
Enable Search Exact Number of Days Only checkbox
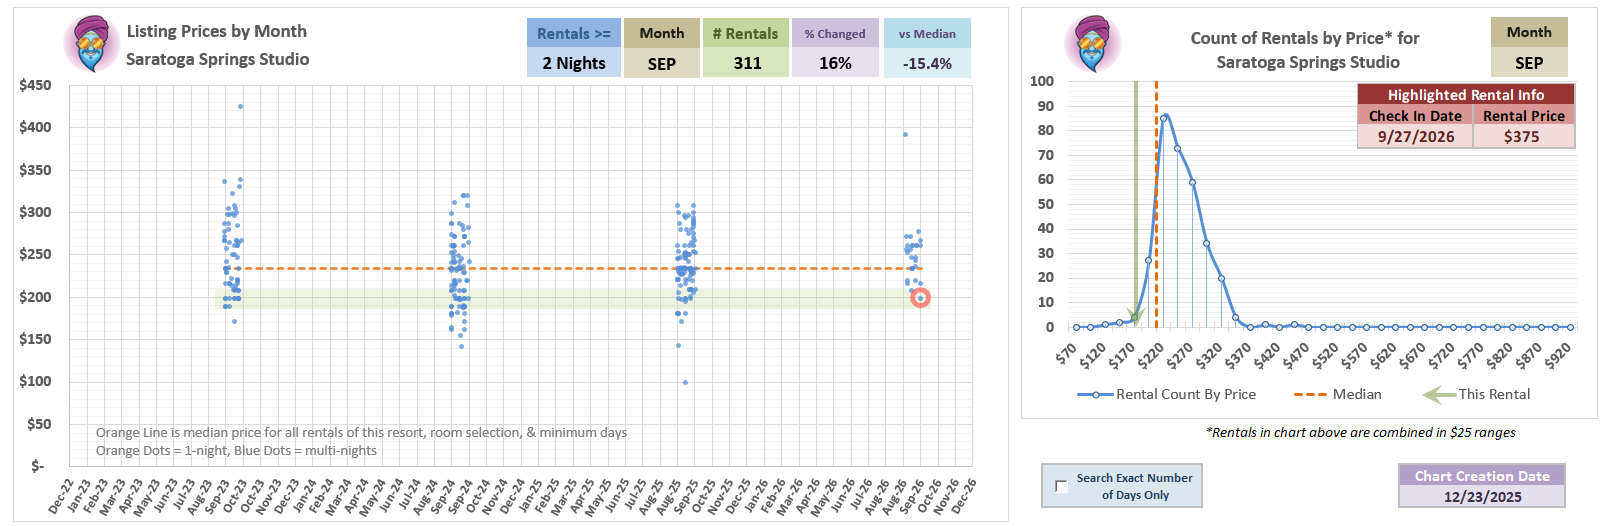1061,486
